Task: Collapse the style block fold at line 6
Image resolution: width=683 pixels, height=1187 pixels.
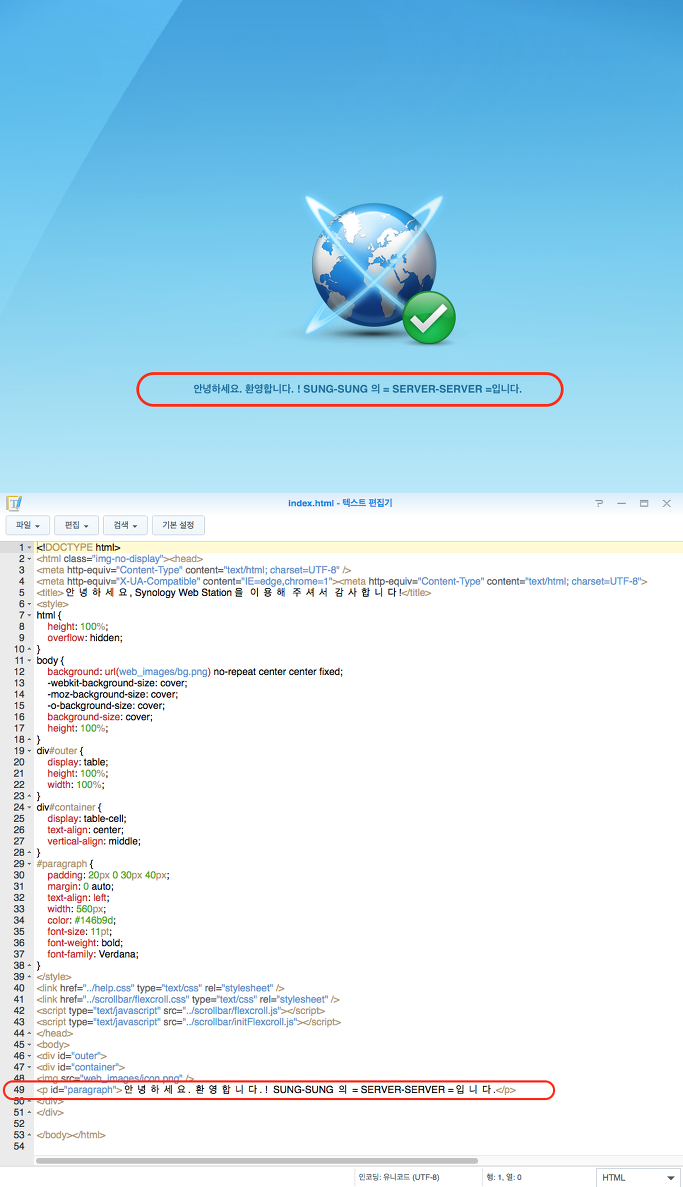Action: [30, 604]
